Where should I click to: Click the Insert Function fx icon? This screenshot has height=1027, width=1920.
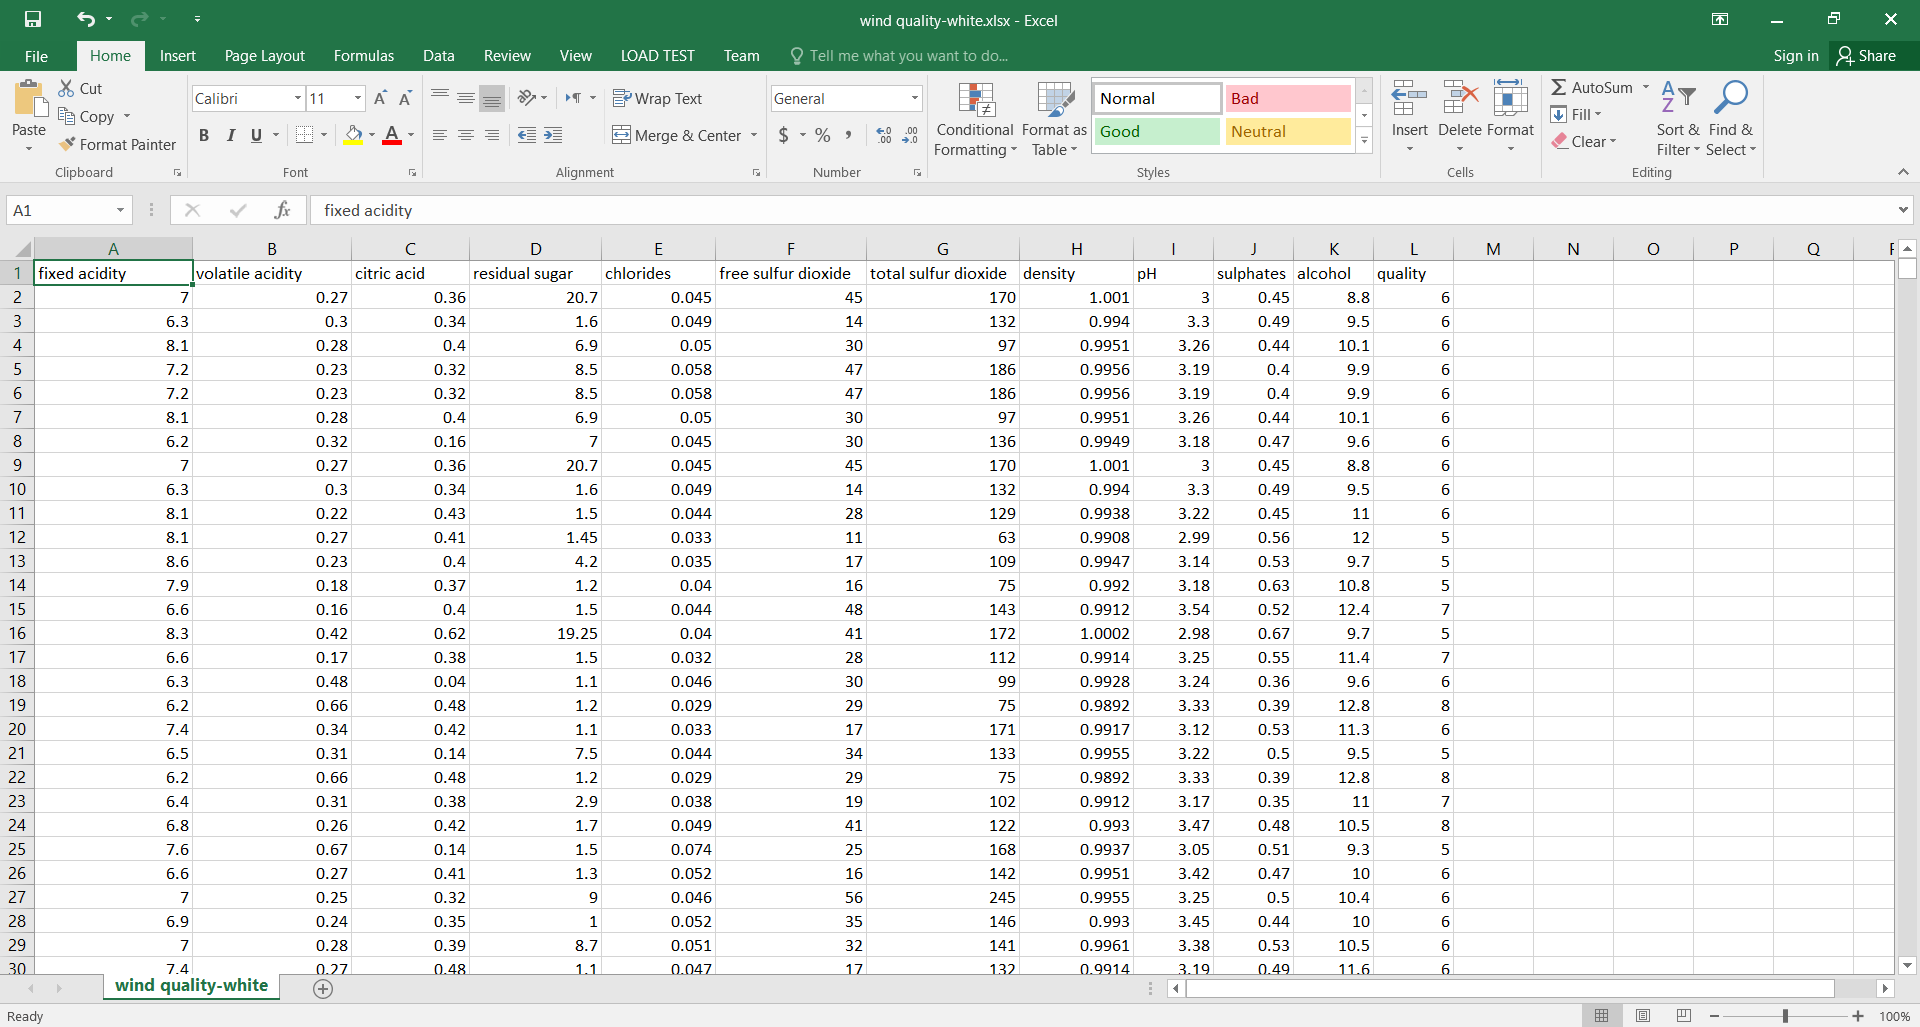[x=282, y=210]
